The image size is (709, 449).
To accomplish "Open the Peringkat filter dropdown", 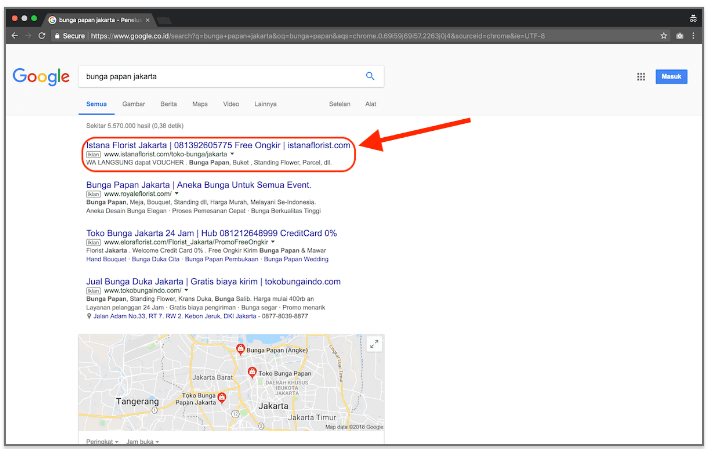I will [x=101, y=441].
